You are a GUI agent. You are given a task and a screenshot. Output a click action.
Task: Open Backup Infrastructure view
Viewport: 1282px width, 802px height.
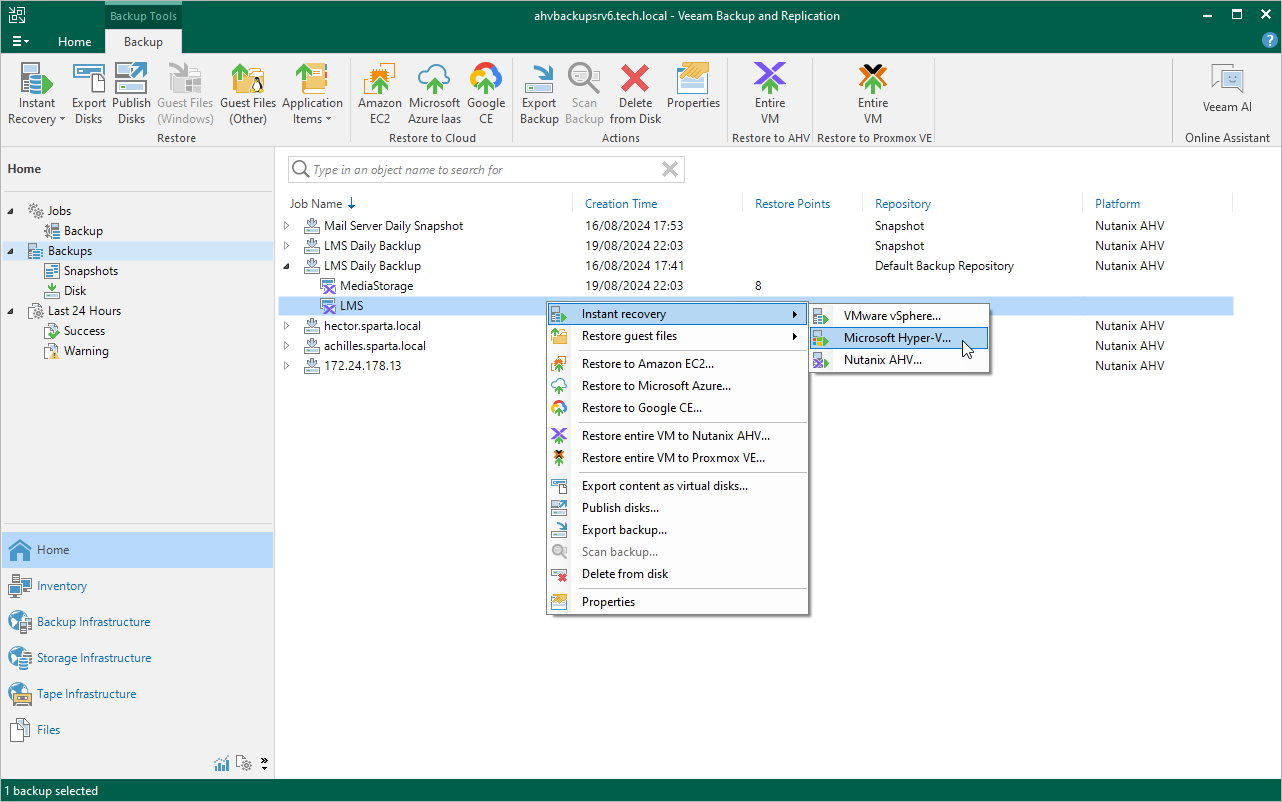click(x=137, y=622)
